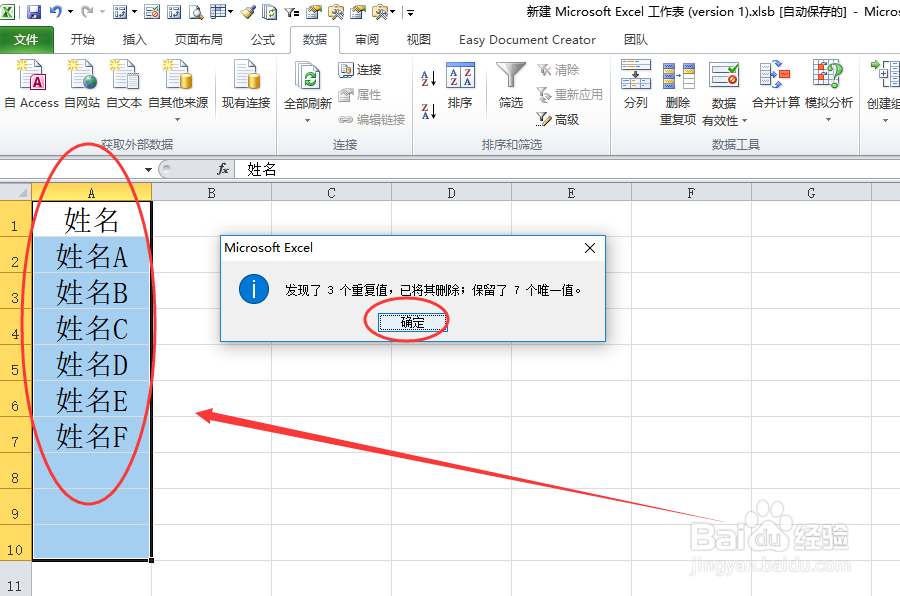Open the undo history dropdown arrow
This screenshot has height=596, width=900.
[70, 11]
